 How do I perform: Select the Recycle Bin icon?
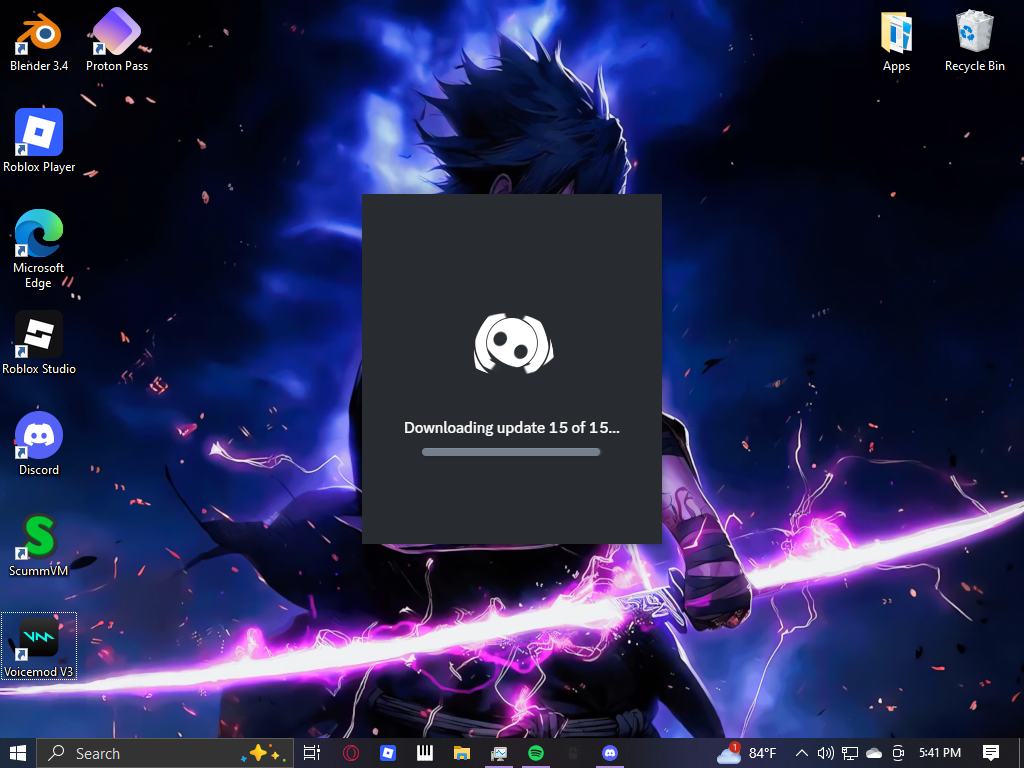tap(974, 40)
